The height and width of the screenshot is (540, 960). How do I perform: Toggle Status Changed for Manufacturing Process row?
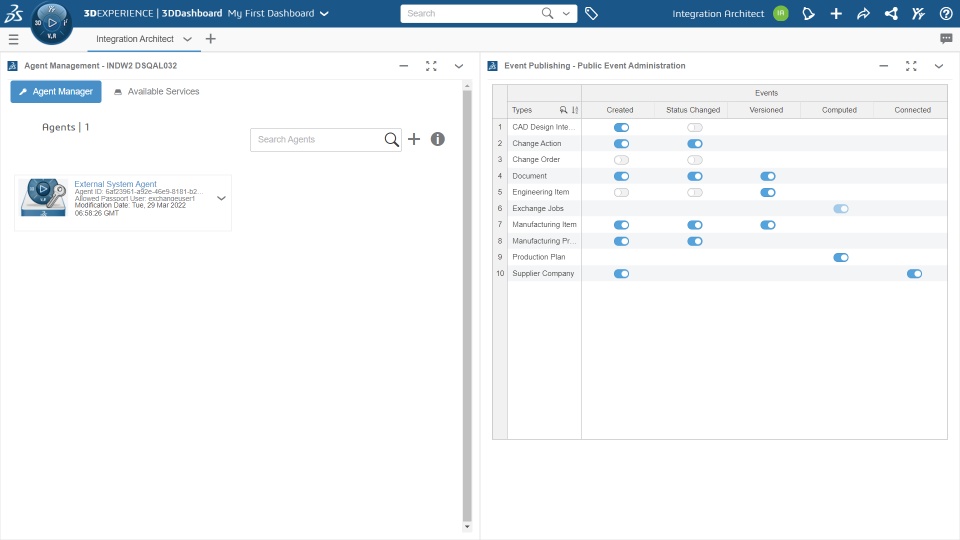coord(694,241)
